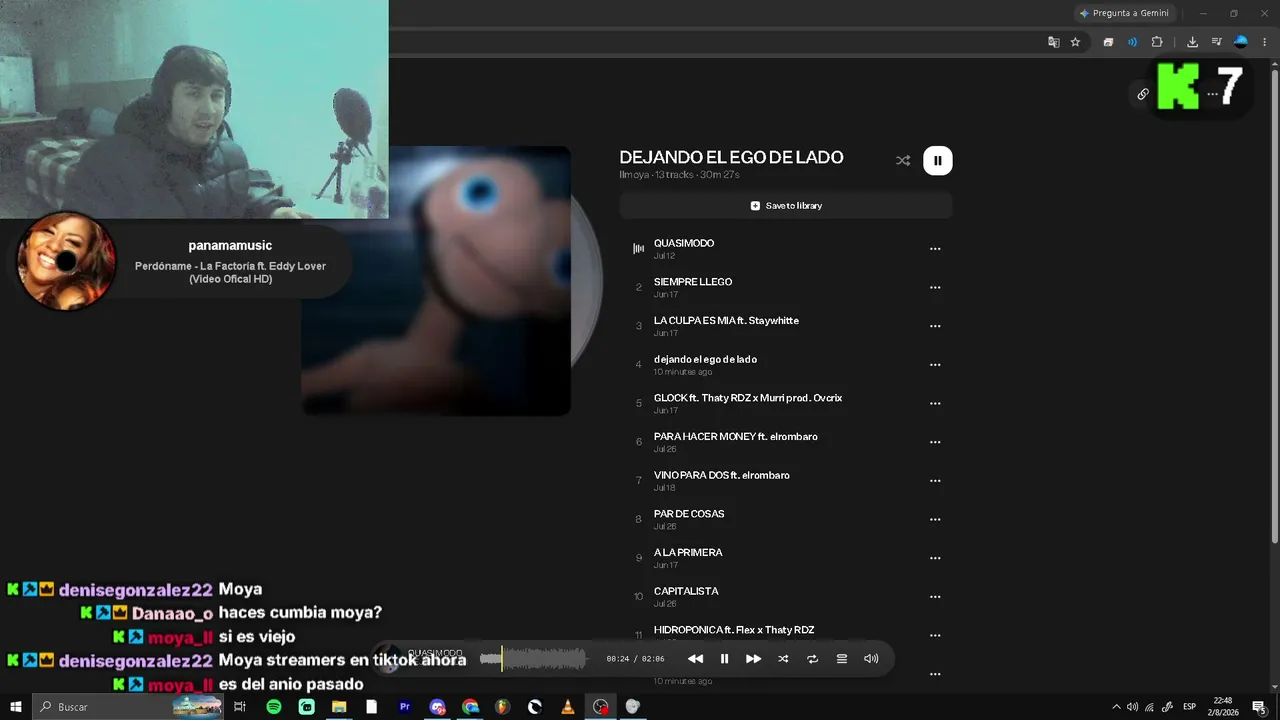1280x720 pixels.
Task: Open the Chrome Extensions puzzle menu
Action: click(1157, 42)
